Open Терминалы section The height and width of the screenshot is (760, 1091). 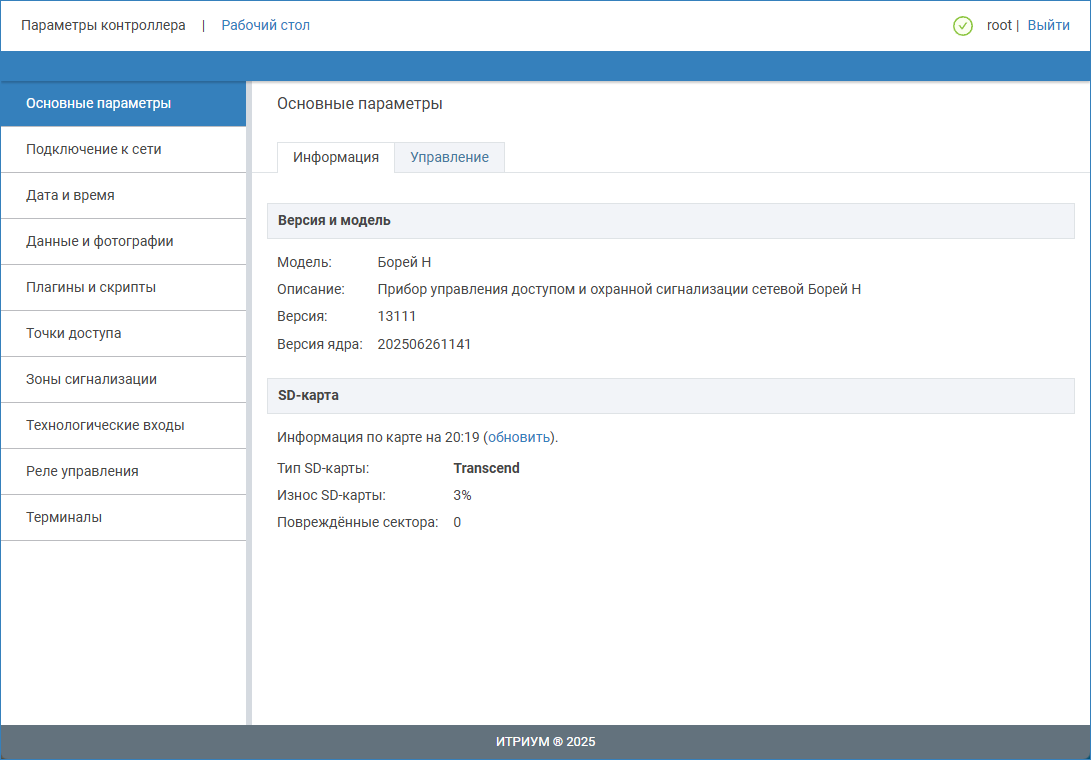click(x=123, y=517)
